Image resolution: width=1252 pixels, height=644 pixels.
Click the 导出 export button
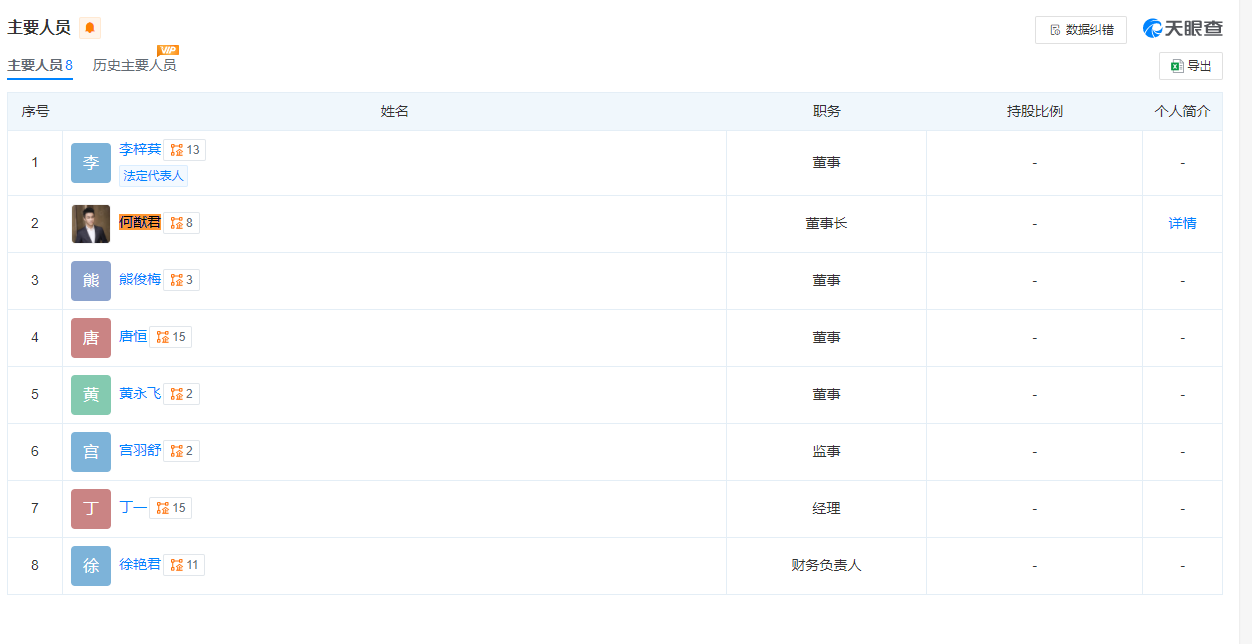click(1192, 65)
